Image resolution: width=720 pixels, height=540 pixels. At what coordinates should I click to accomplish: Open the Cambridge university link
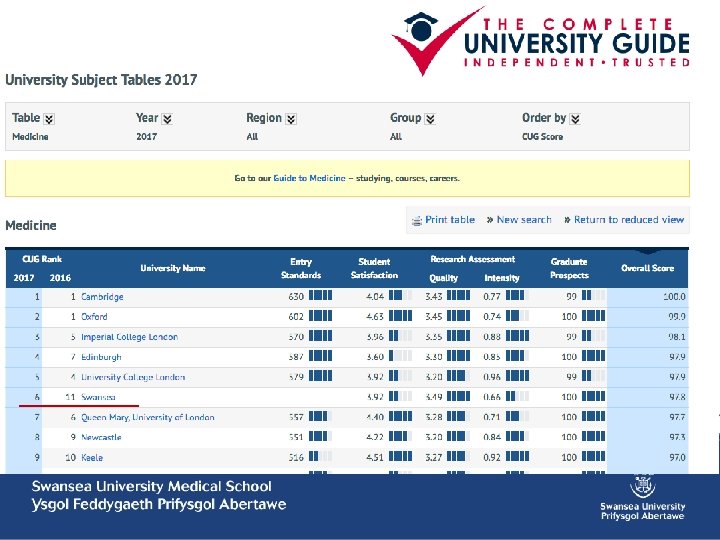point(102,297)
